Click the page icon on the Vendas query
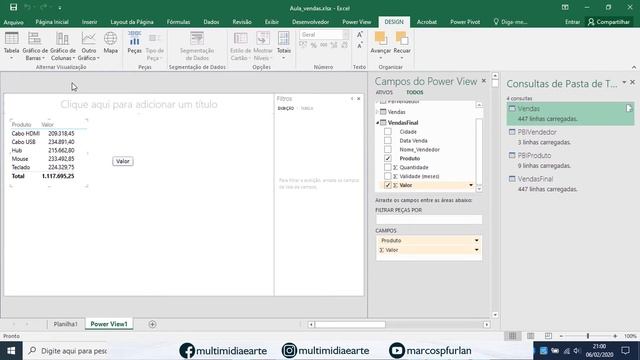640x360 pixels. 629,108
